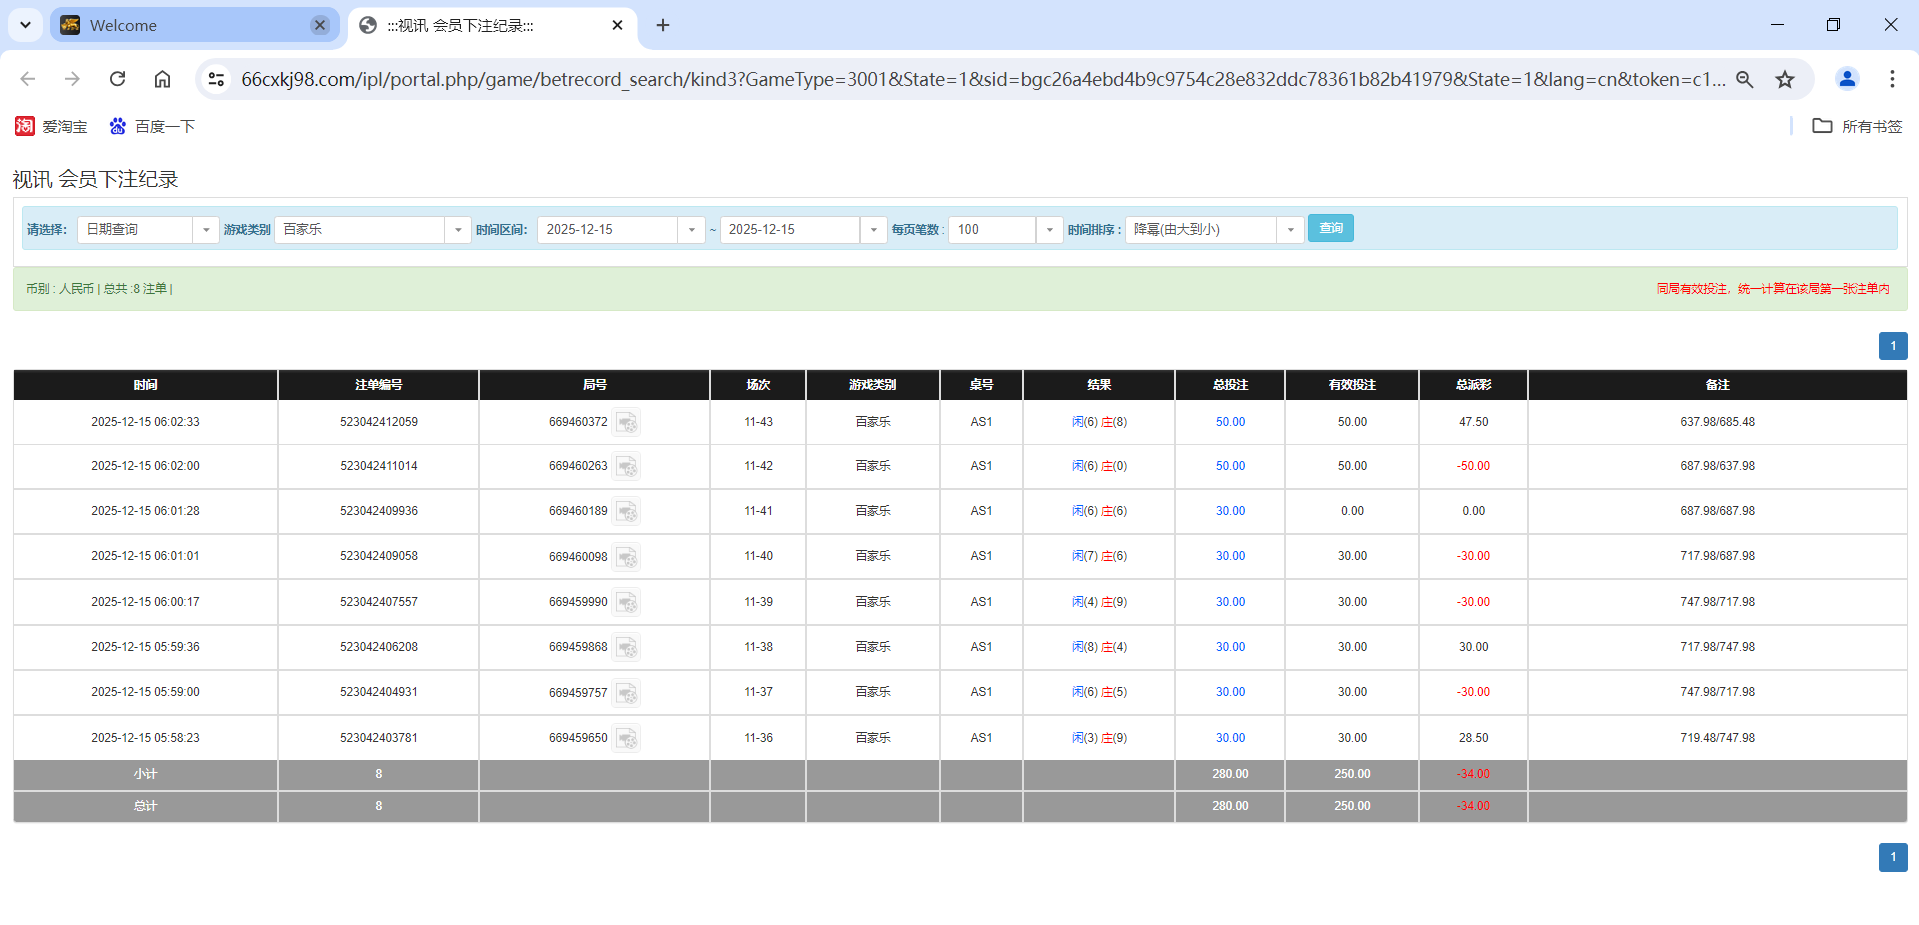Open the 游戏类别 百家乐 dropdown
This screenshot has height=925, width=1919.
[458, 229]
